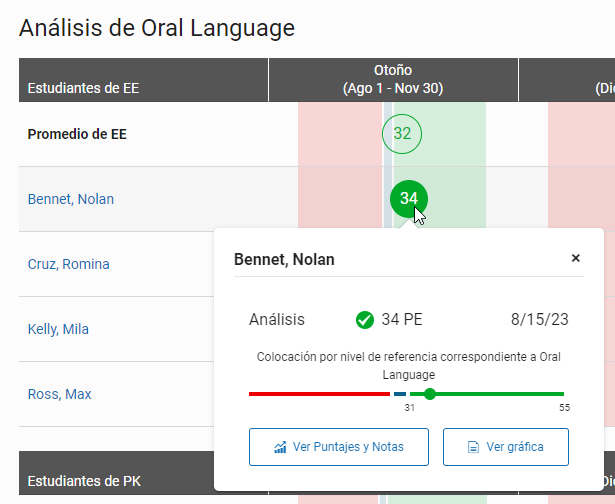
Task: Open Bennet, Nolan in the student list
Action: pos(71,199)
